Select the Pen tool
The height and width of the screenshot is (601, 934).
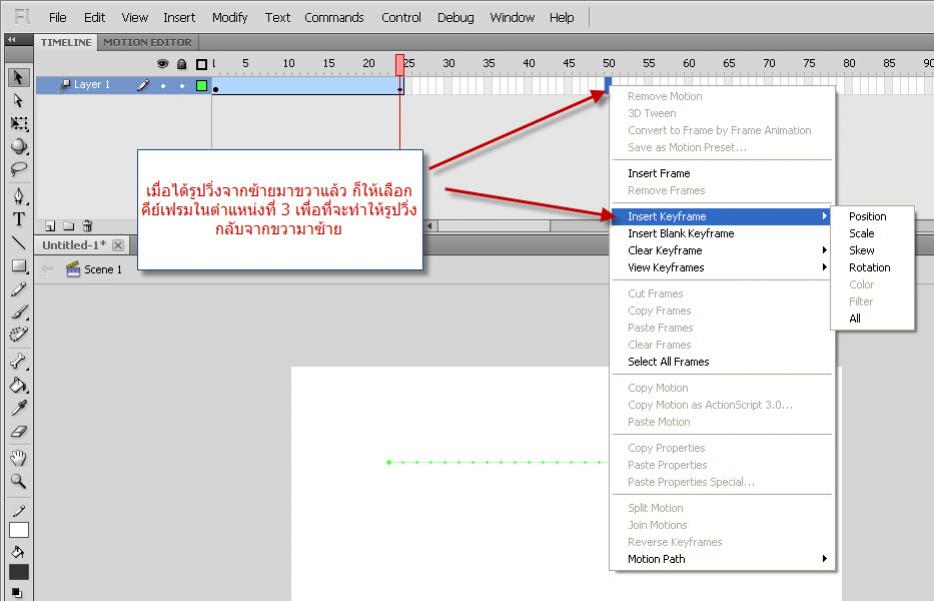click(x=18, y=196)
